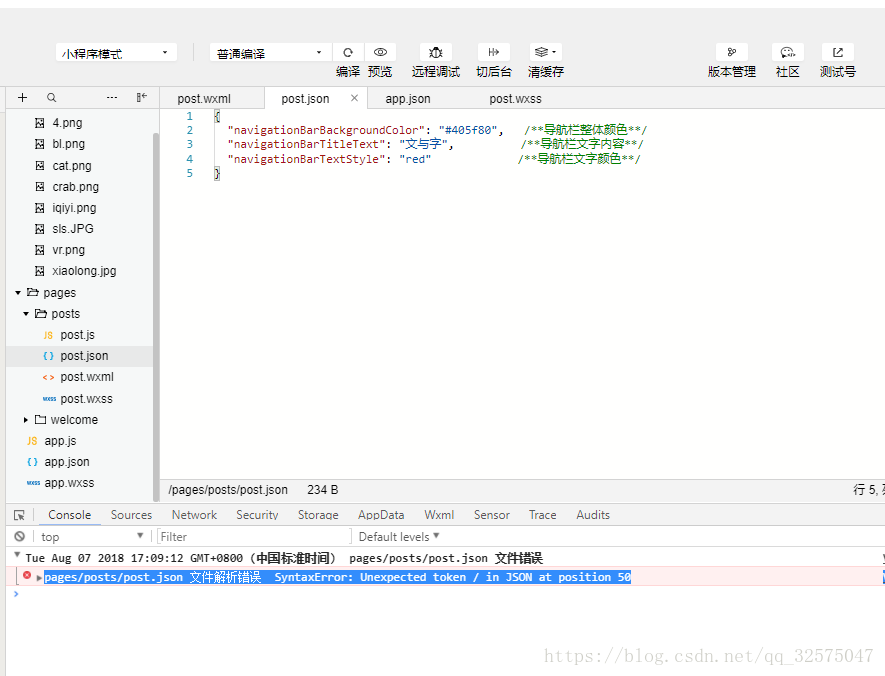Click the 编译 (Compile) refresh icon
The height and width of the screenshot is (676, 885).
[x=347, y=51]
